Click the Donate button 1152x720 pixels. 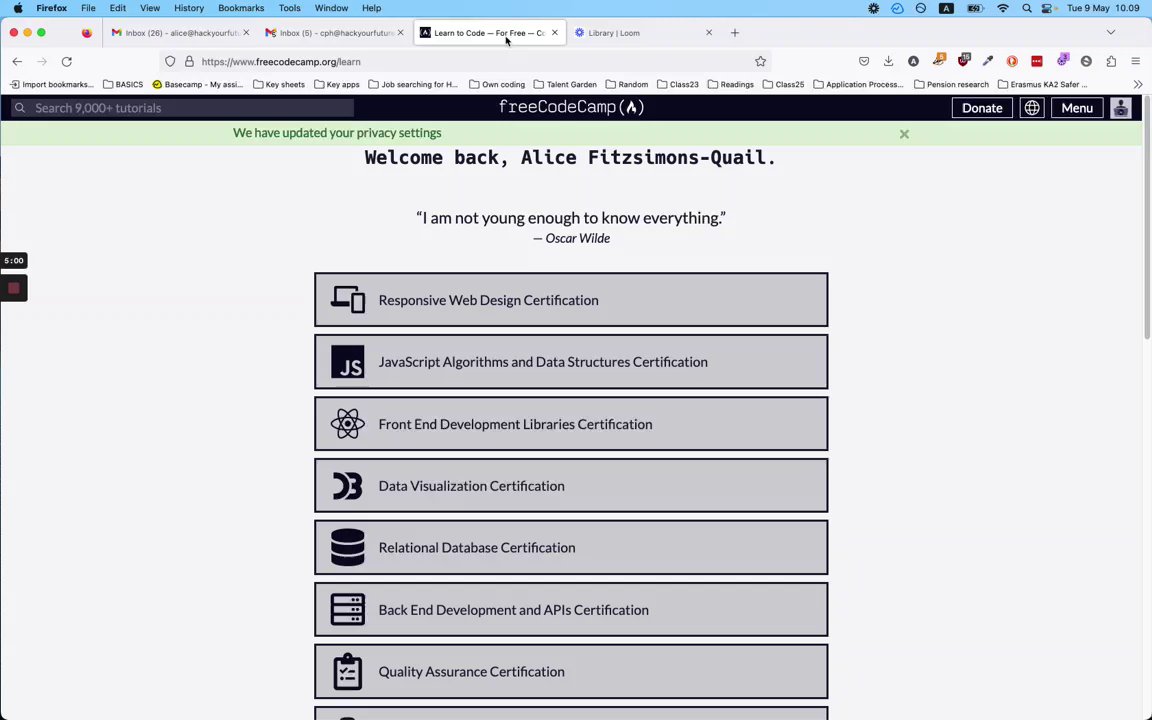pos(982,108)
